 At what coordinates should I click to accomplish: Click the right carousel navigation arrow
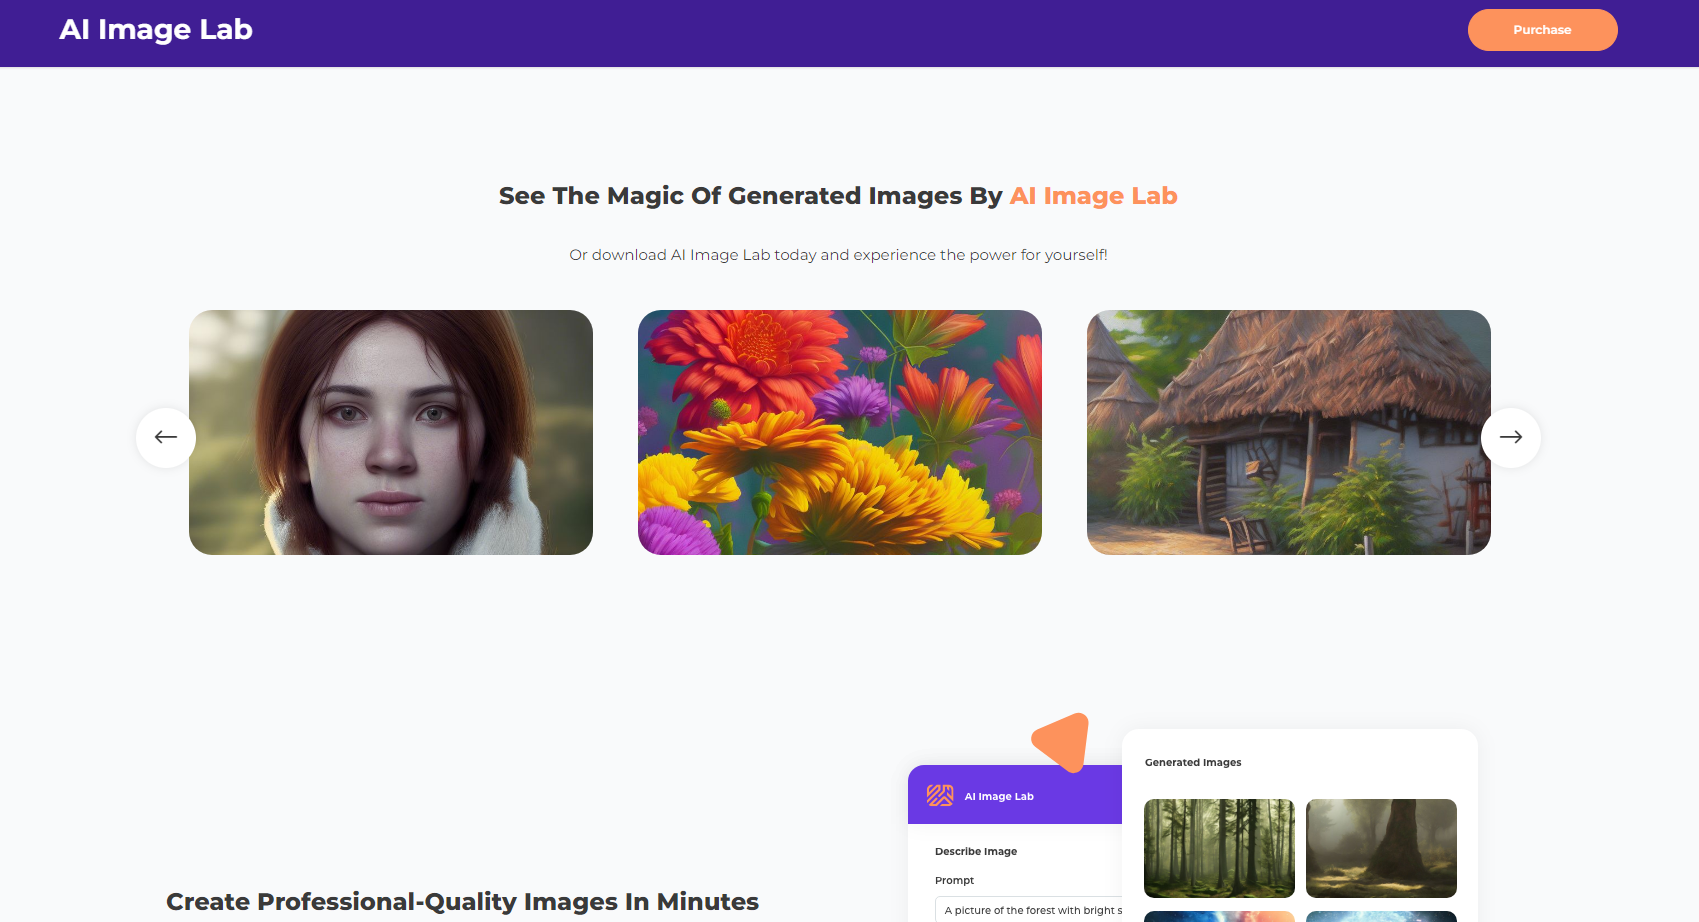pos(1510,437)
